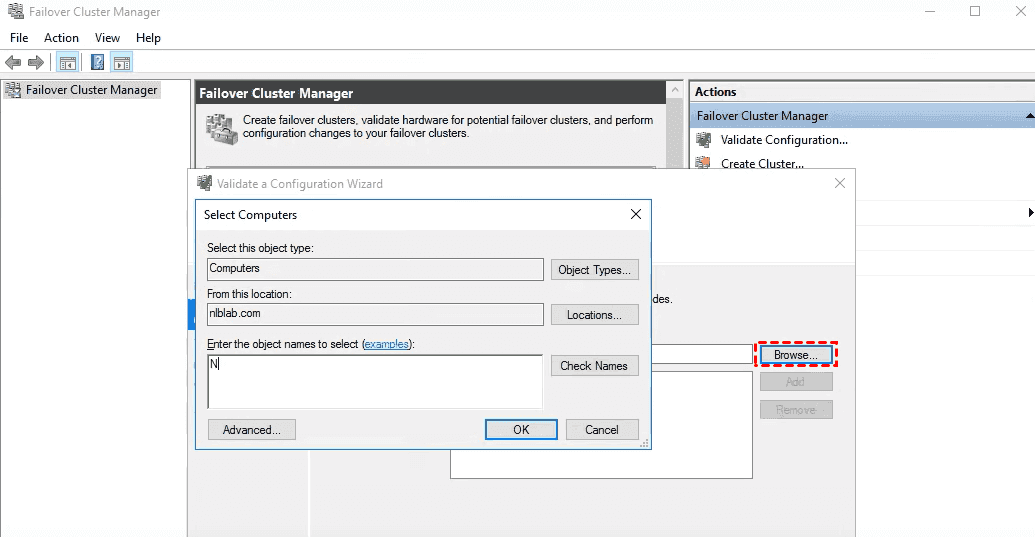Click the Forward arrow in the toolbar
The height and width of the screenshot is (537, 1035).
coord(36,63)
